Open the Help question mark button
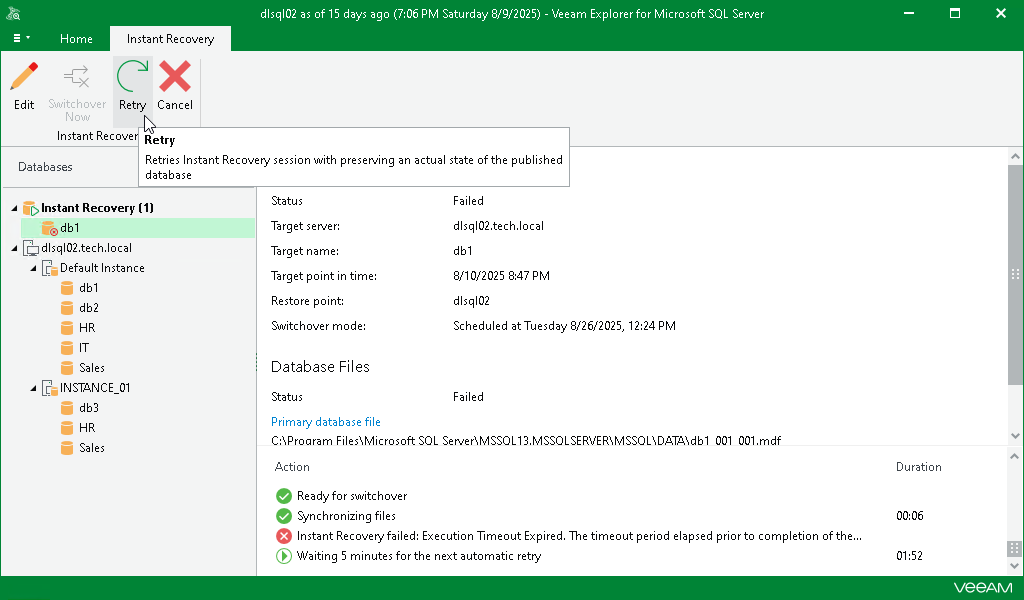Screen dimensions: 1024x600 click(1010, 39)
